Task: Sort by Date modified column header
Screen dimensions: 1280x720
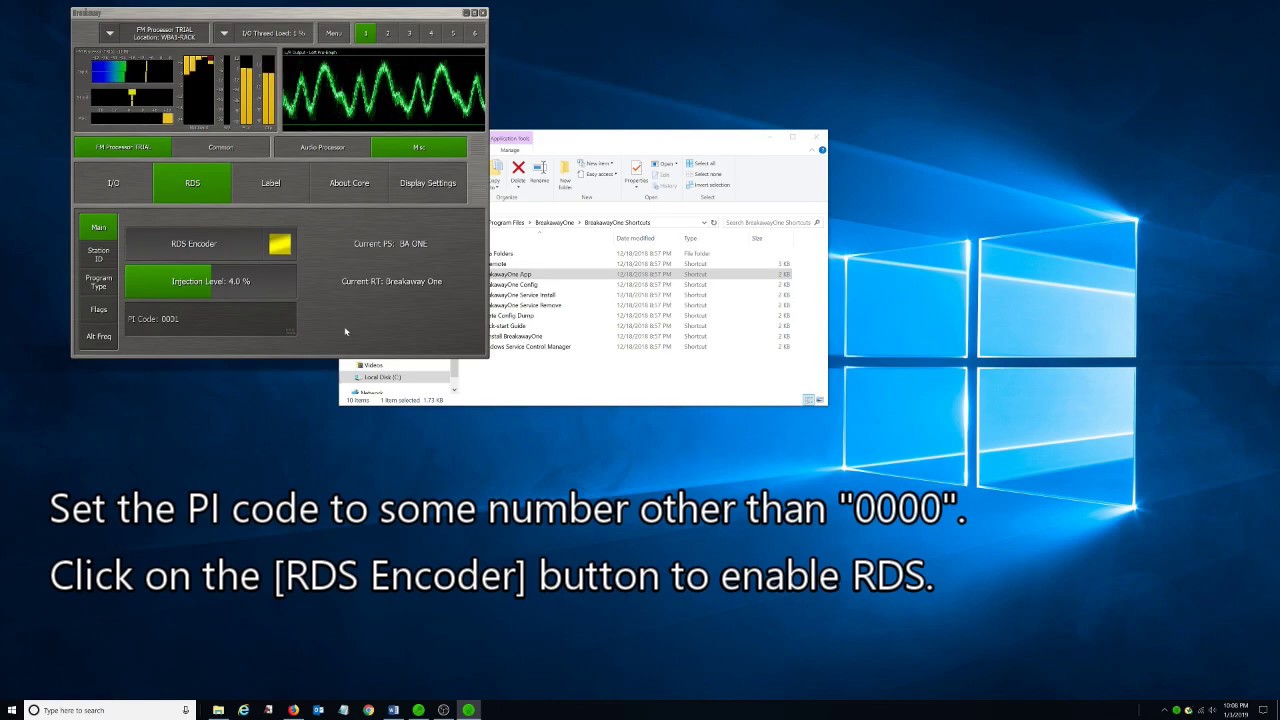Action: [x=635, y=238]
